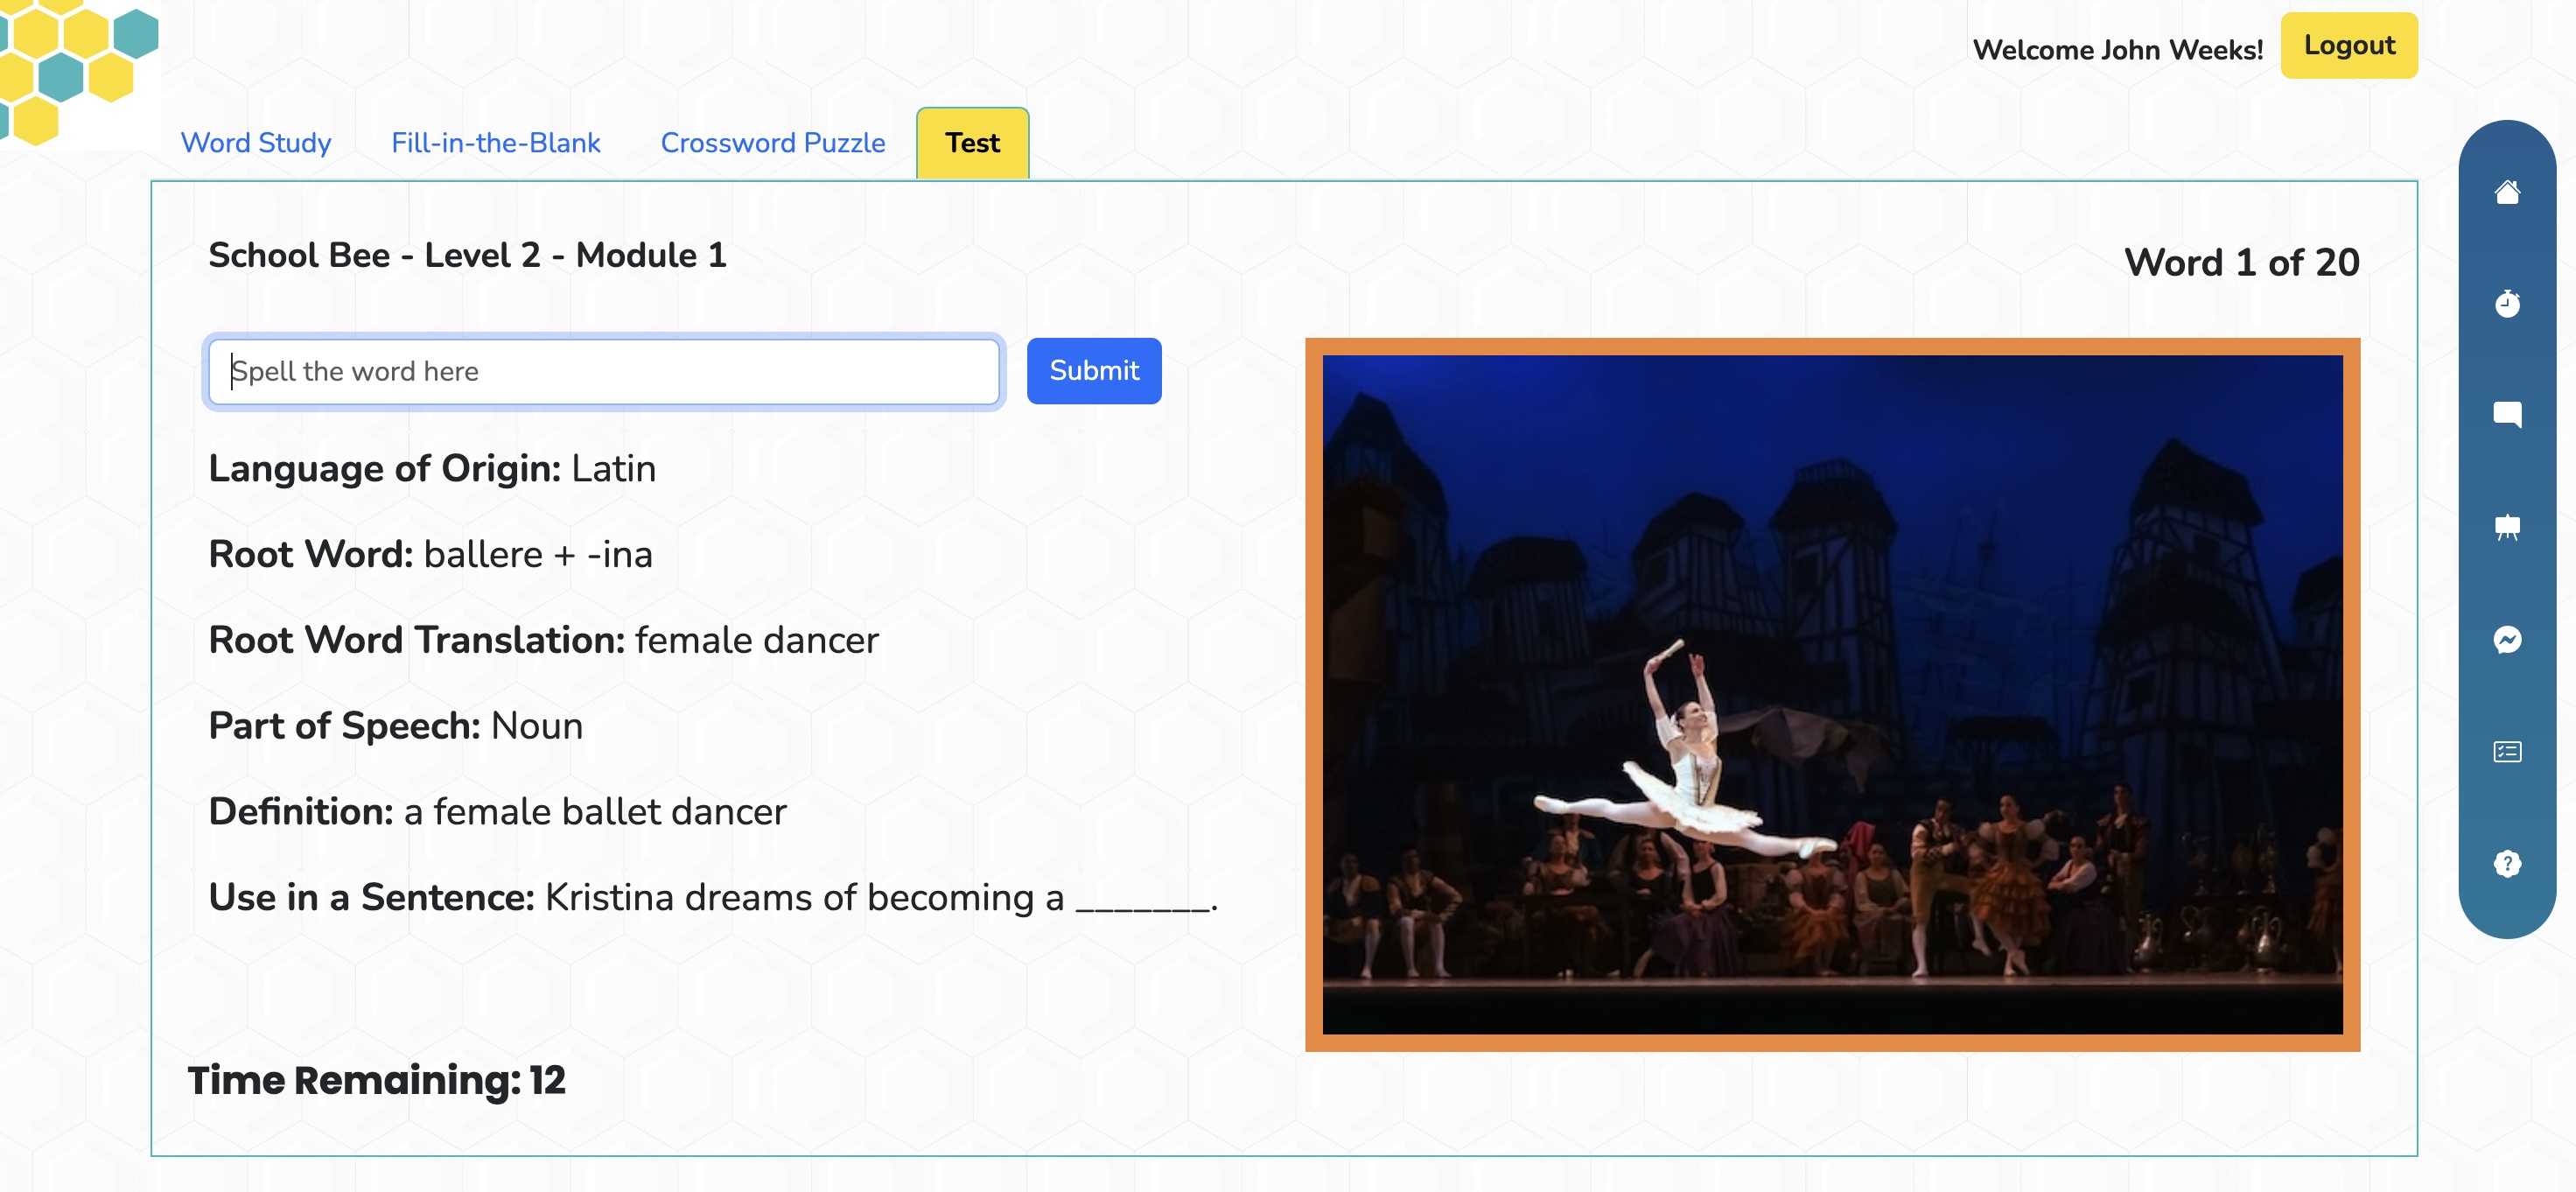The height and width of the screenshot is (1192, 2576).
Task: Open the Fill-in-the-Blank tab
Action: click(495, 143)
